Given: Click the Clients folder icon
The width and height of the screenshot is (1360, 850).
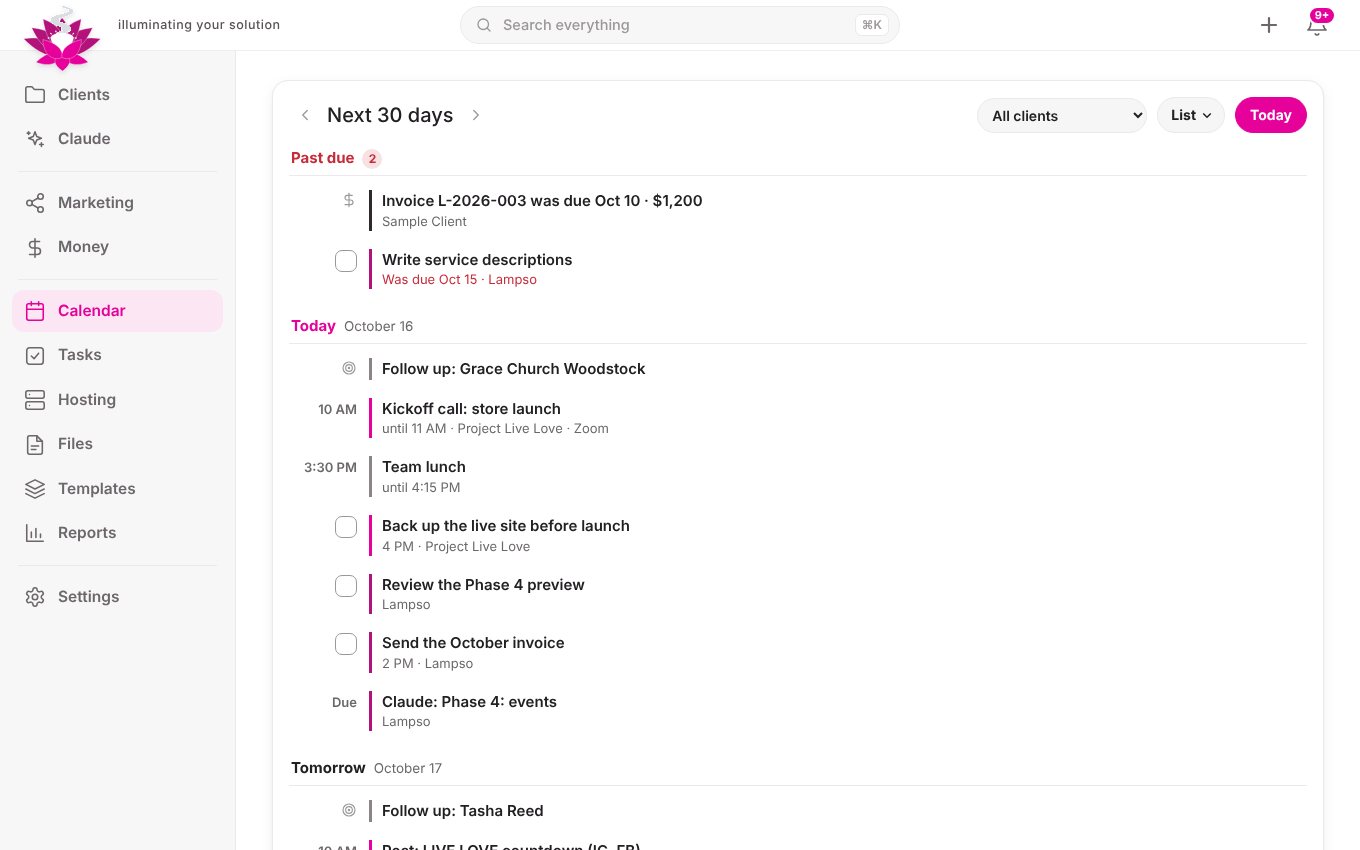Looking at the screenshot, I should [x=35, y=95].
